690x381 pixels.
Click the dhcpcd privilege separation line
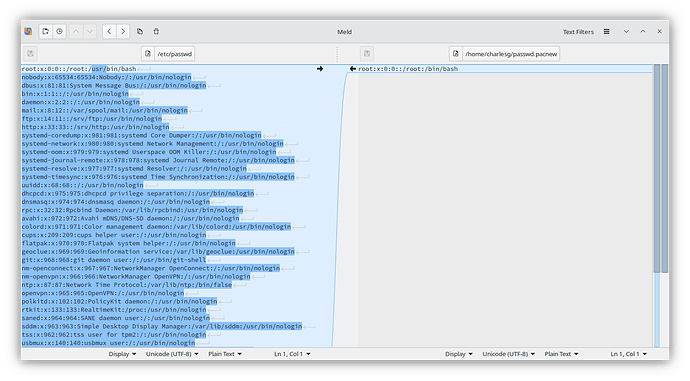pos(138,194)
